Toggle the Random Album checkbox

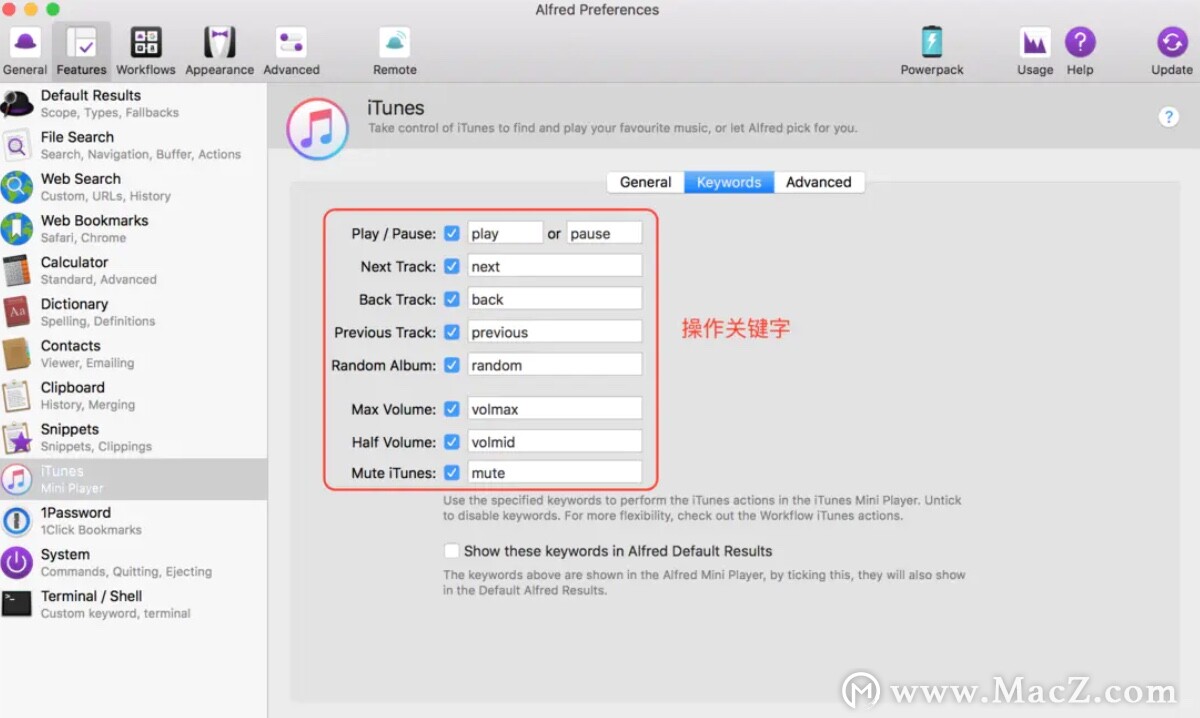452,365
